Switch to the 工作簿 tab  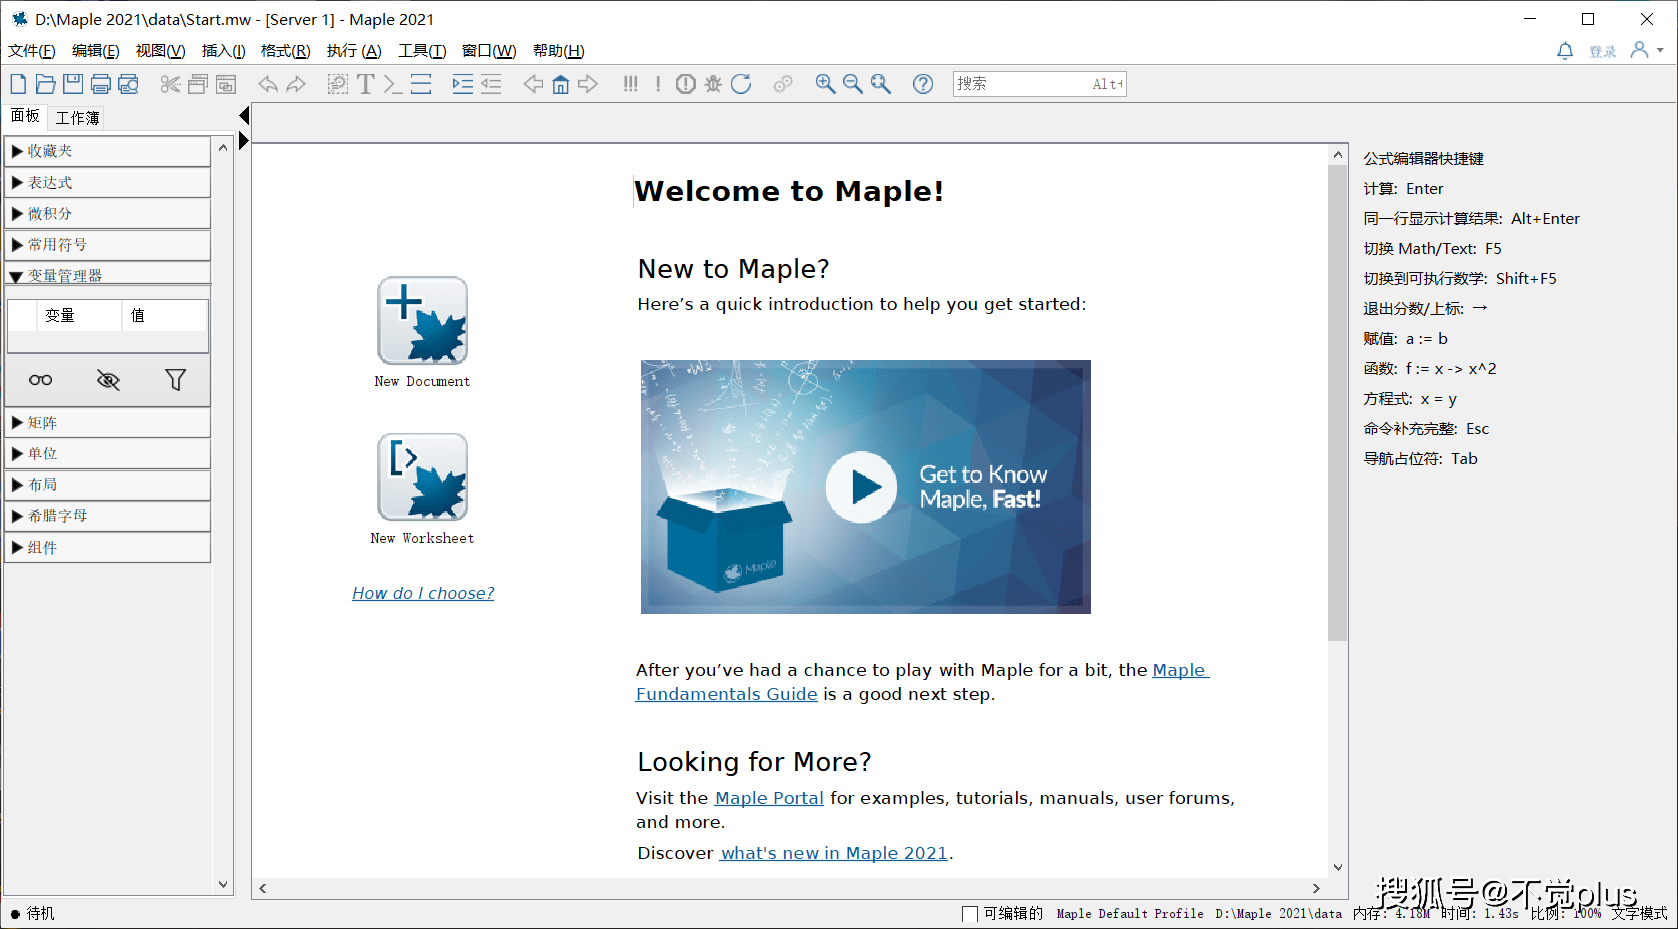pos(77,118)
